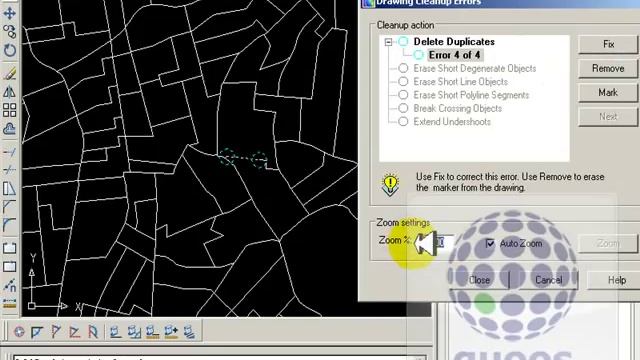Click the dashed error marker circle in drawing
640x360 pixels.
[x=227, y=157]
